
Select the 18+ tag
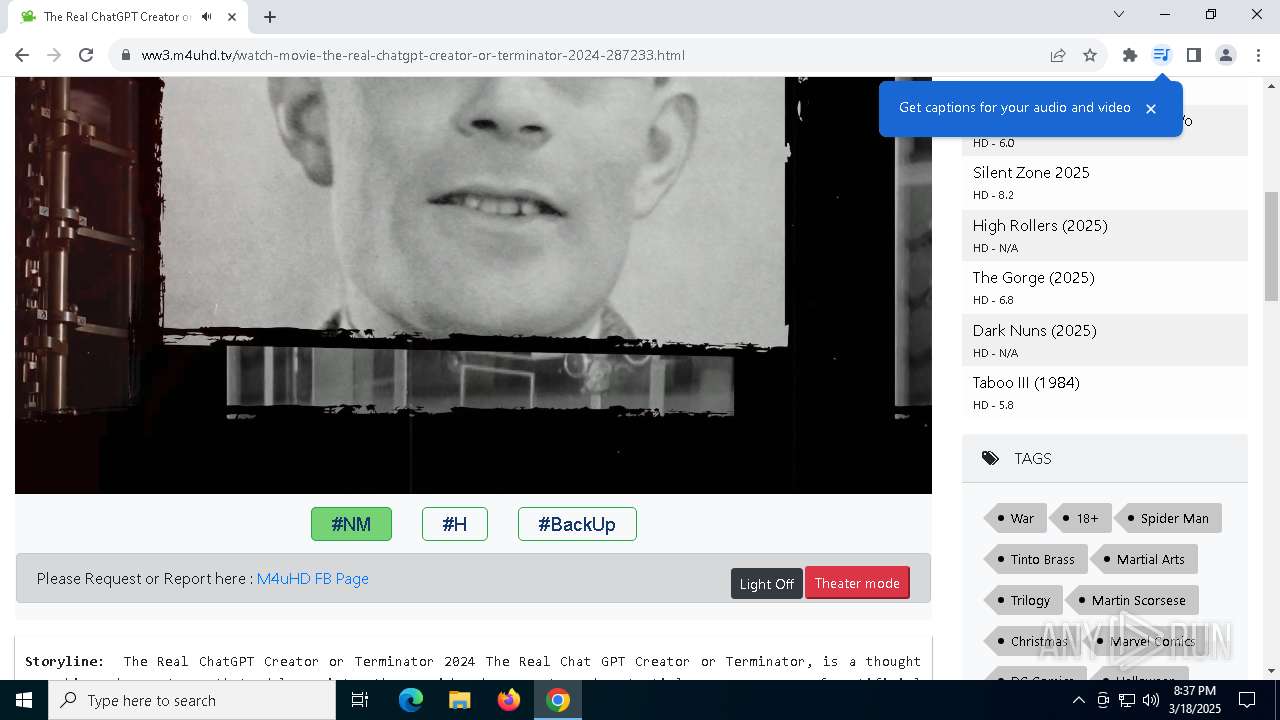pos(1082,518)
